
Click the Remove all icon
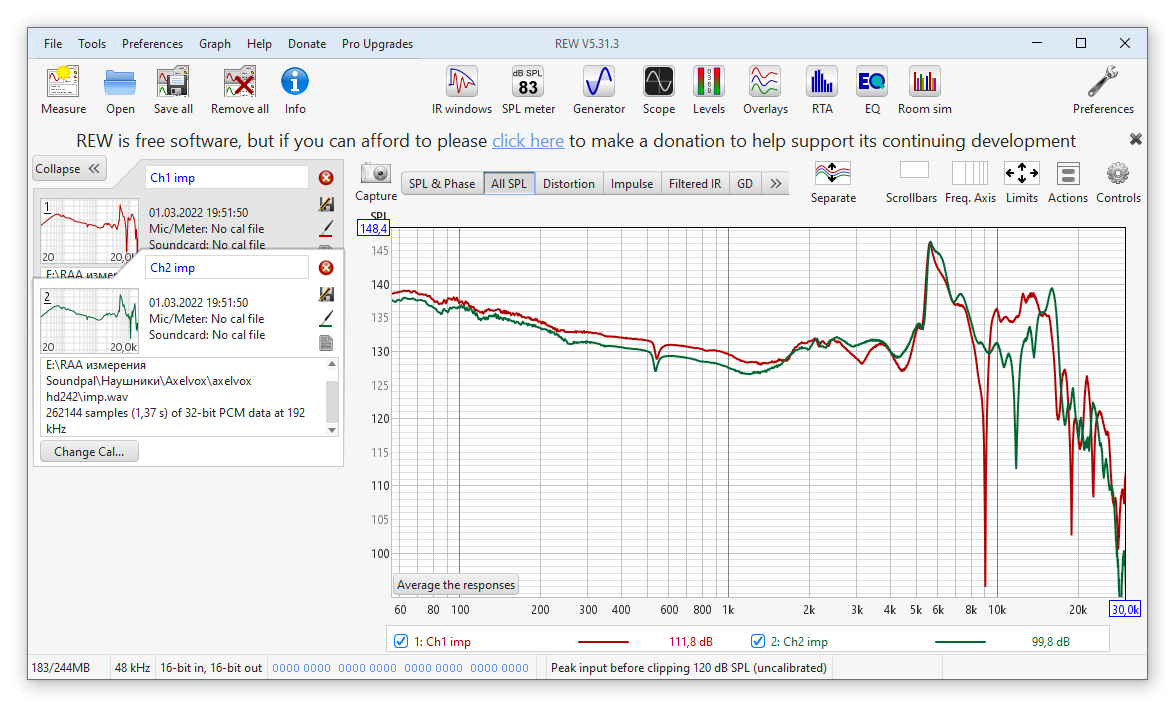pos(240,82)
